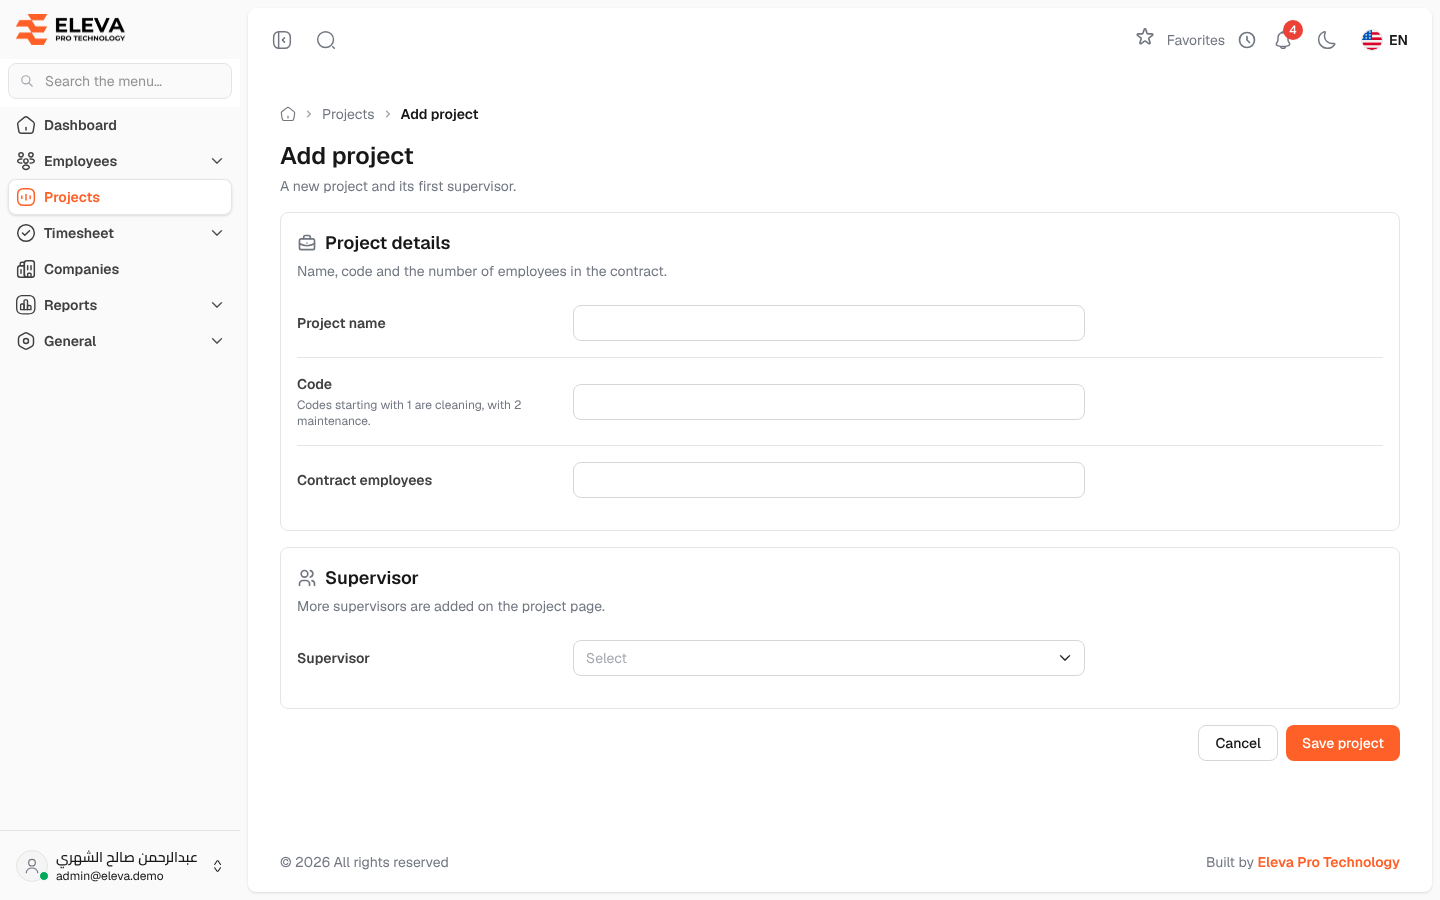Focus the Code input field
Image resolution: width=1440 pixels, height=900 pixels.
tap(829, 402)
